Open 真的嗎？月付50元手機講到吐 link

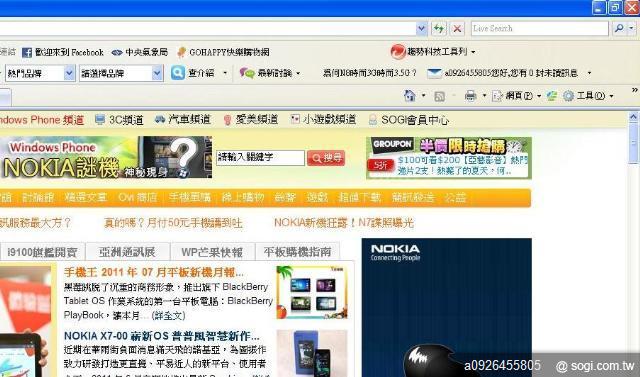pos(173,223)
